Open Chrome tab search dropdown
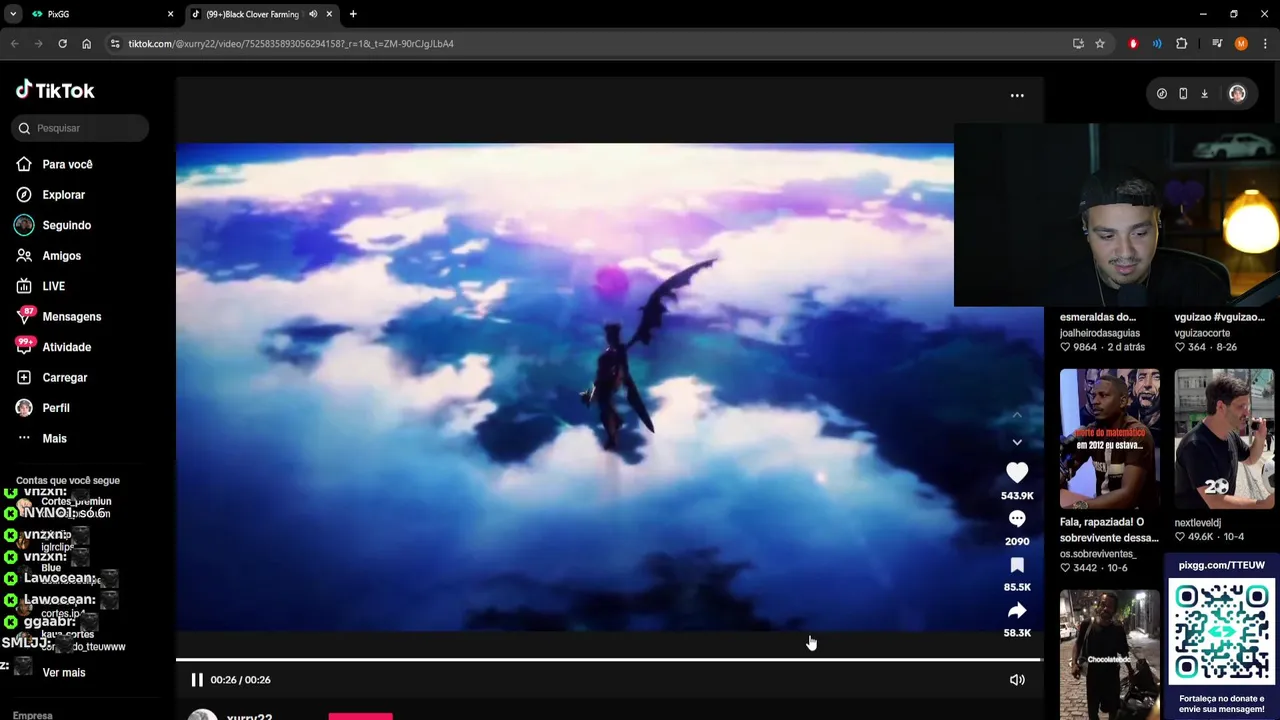This screenshot has width=1280, height=720. [13, 14]
